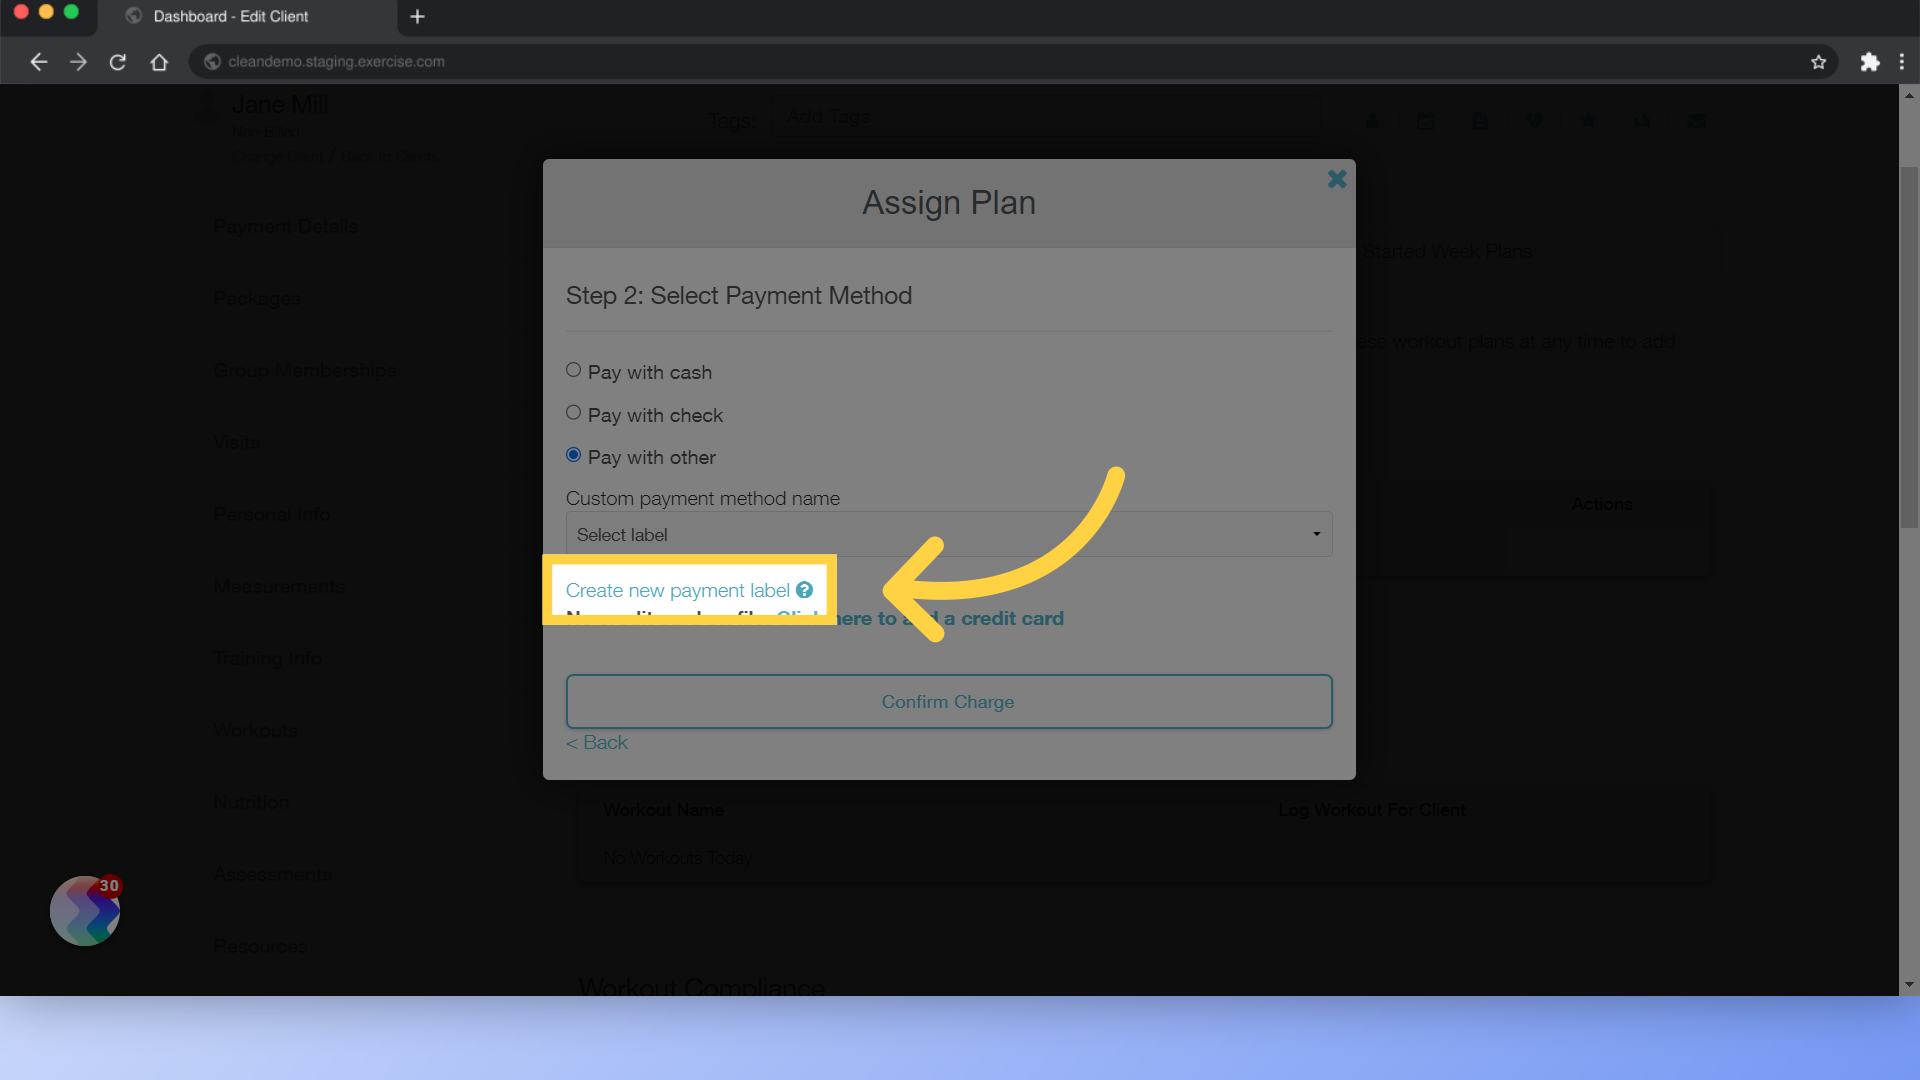Click the browser bookmark star icon
Image resolution: width=1920 pixels, height=1080 pixels.
[x=1820, y=62]
